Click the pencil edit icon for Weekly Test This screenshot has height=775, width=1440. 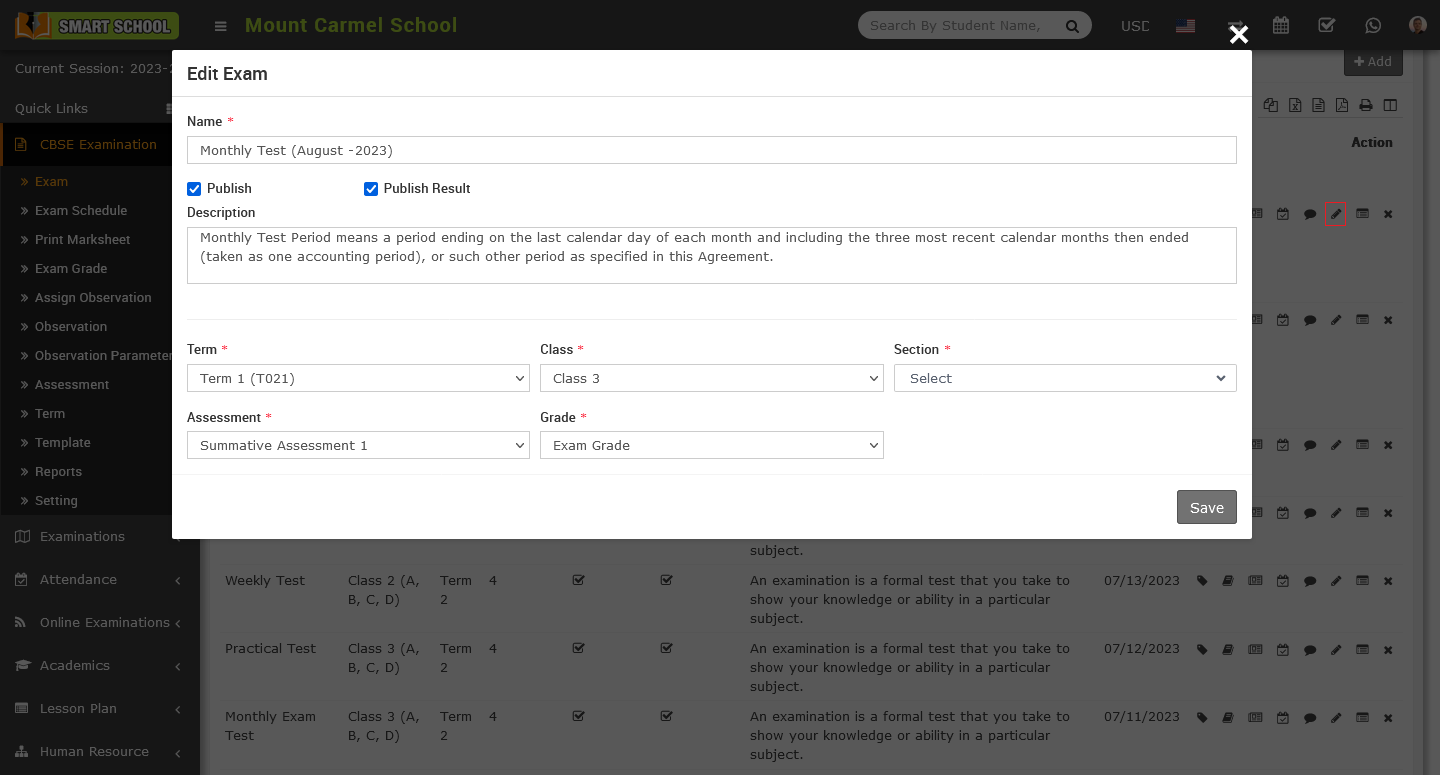[1336, 581]
